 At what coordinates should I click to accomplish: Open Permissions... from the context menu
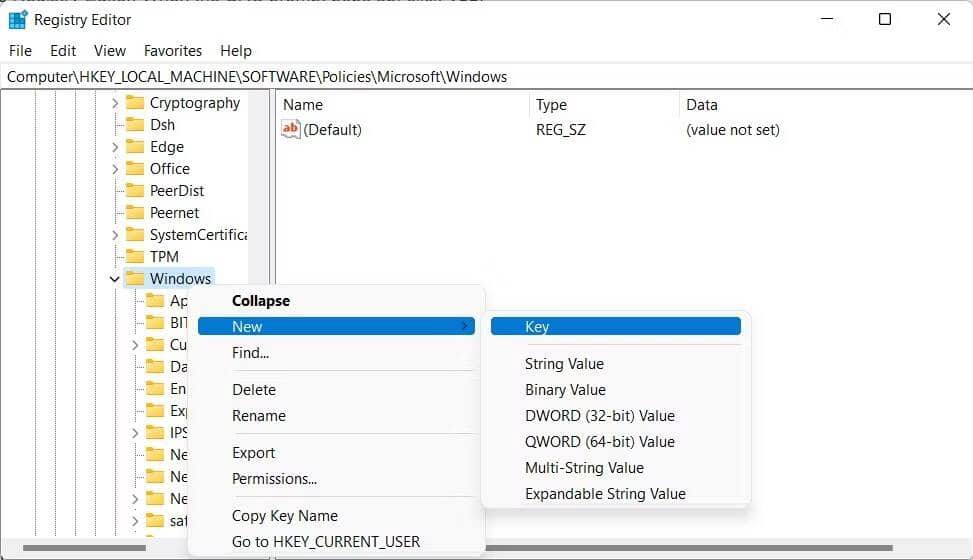tap(336, 479)
